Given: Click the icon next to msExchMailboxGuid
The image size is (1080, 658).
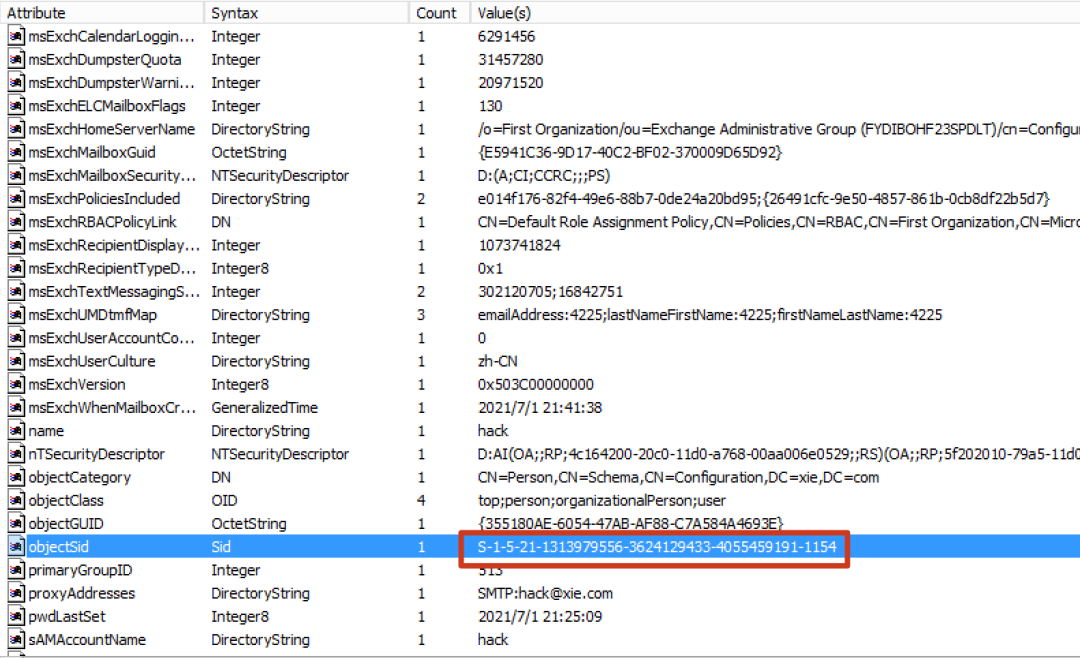Looking at the screenshot, I should click(x=16, y=152).
